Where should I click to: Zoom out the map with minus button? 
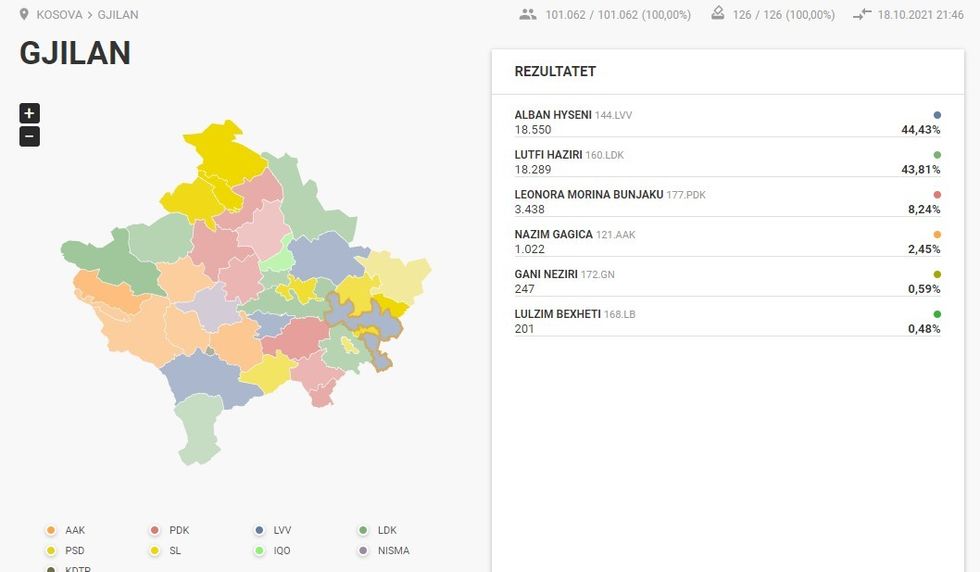click(x=29, y=137)
